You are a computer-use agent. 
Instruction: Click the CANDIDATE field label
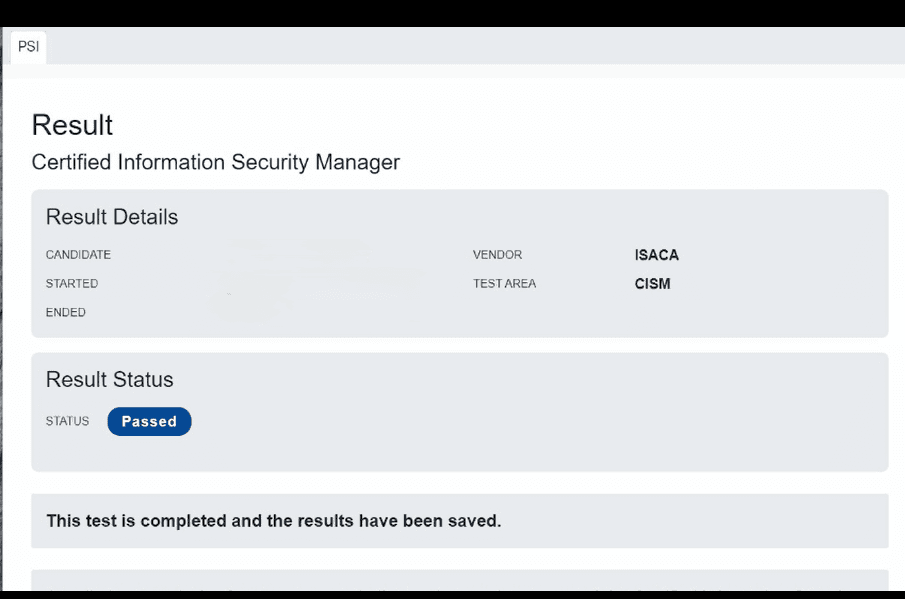(x=78, y=255)
